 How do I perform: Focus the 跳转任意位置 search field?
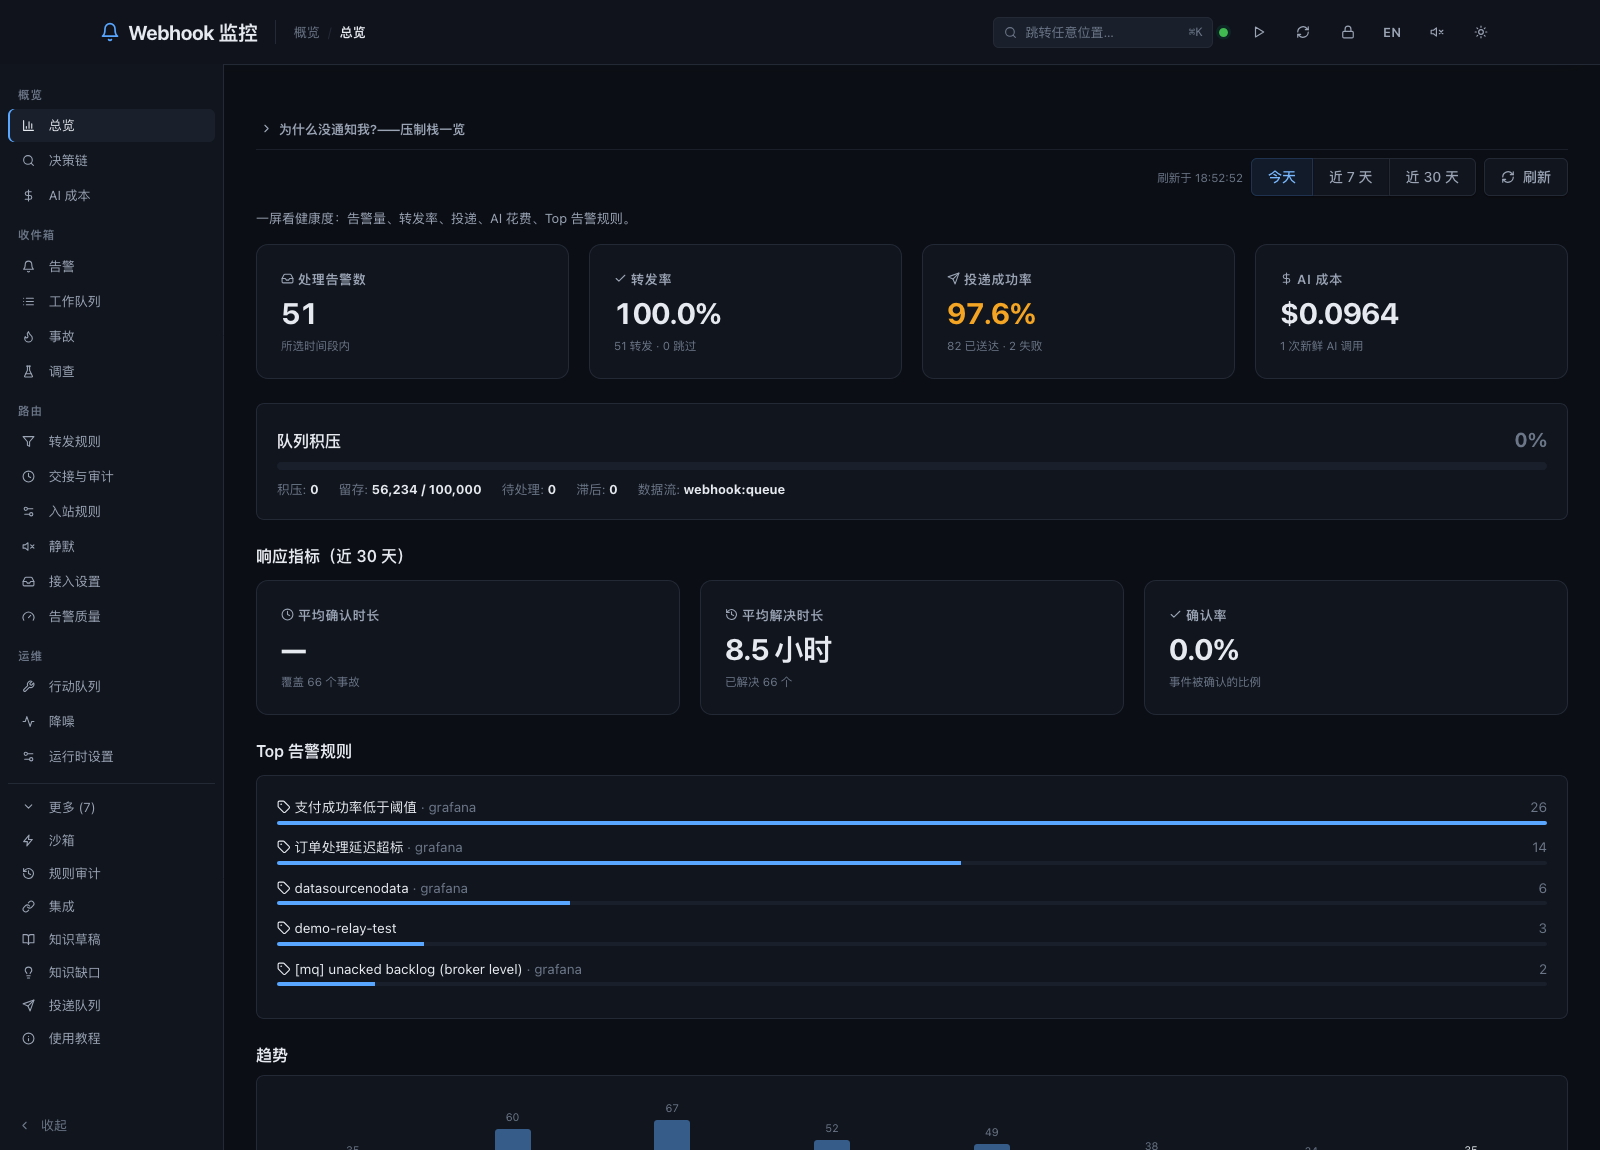point(1102,32)
